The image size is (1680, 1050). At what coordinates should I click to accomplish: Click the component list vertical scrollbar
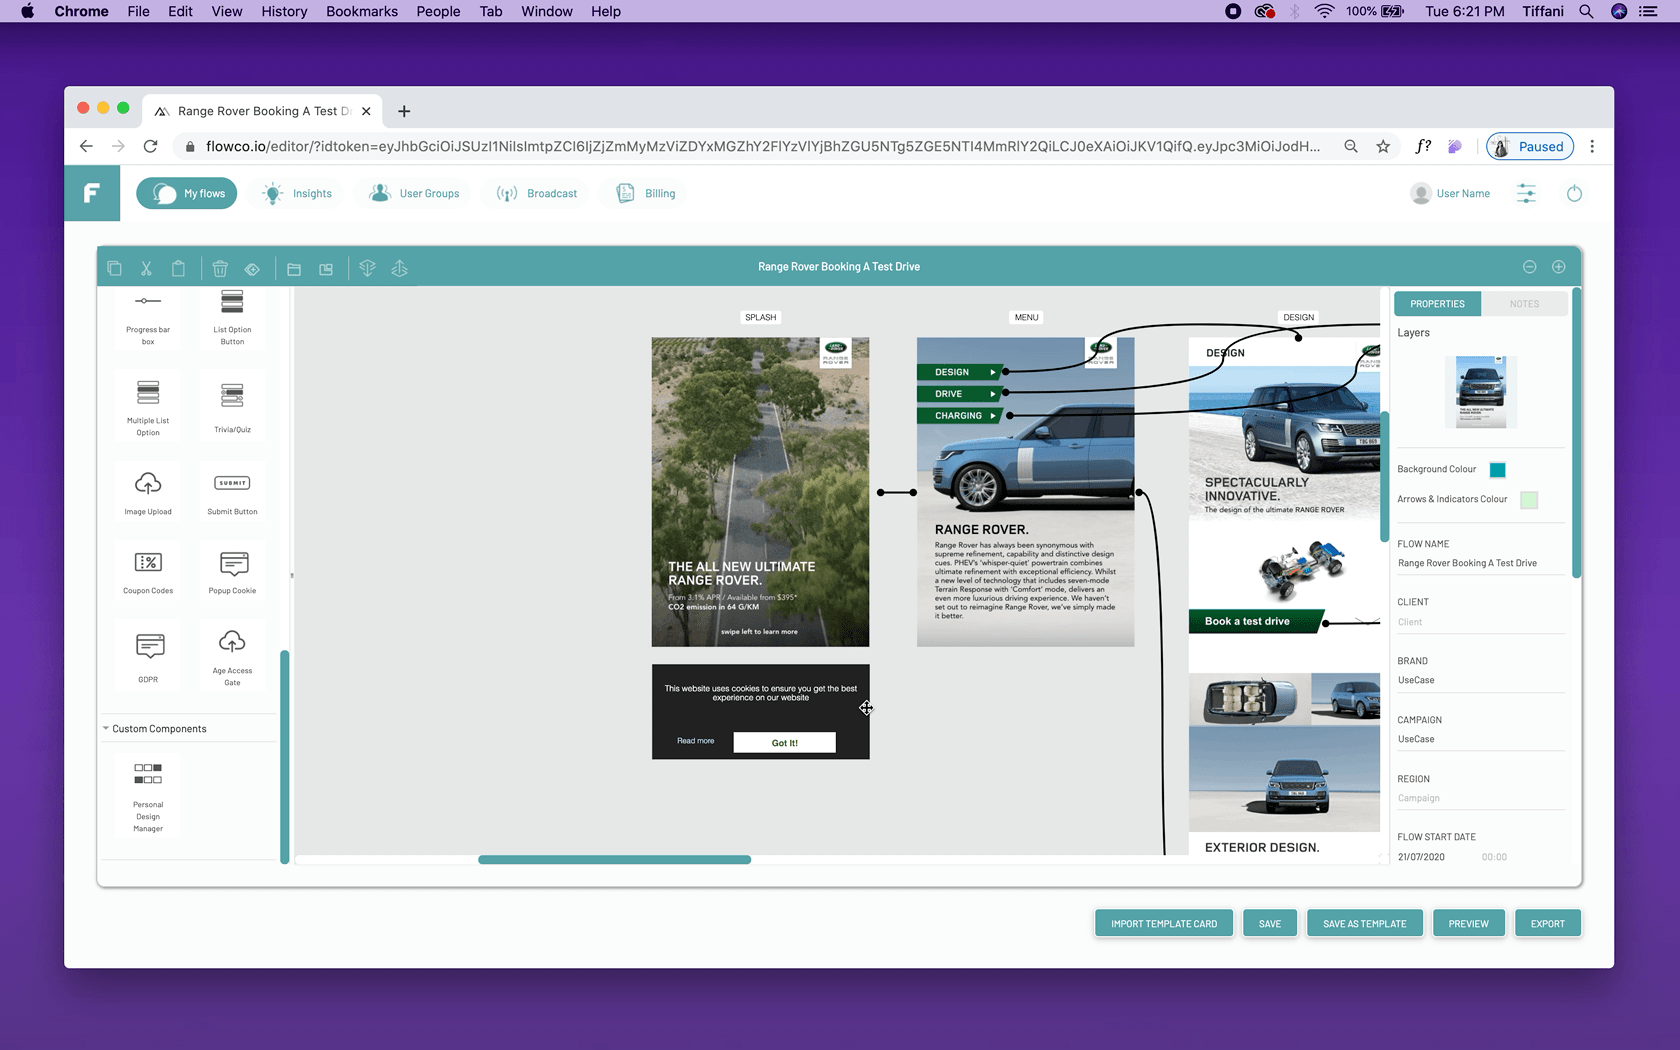coord(285,756)
